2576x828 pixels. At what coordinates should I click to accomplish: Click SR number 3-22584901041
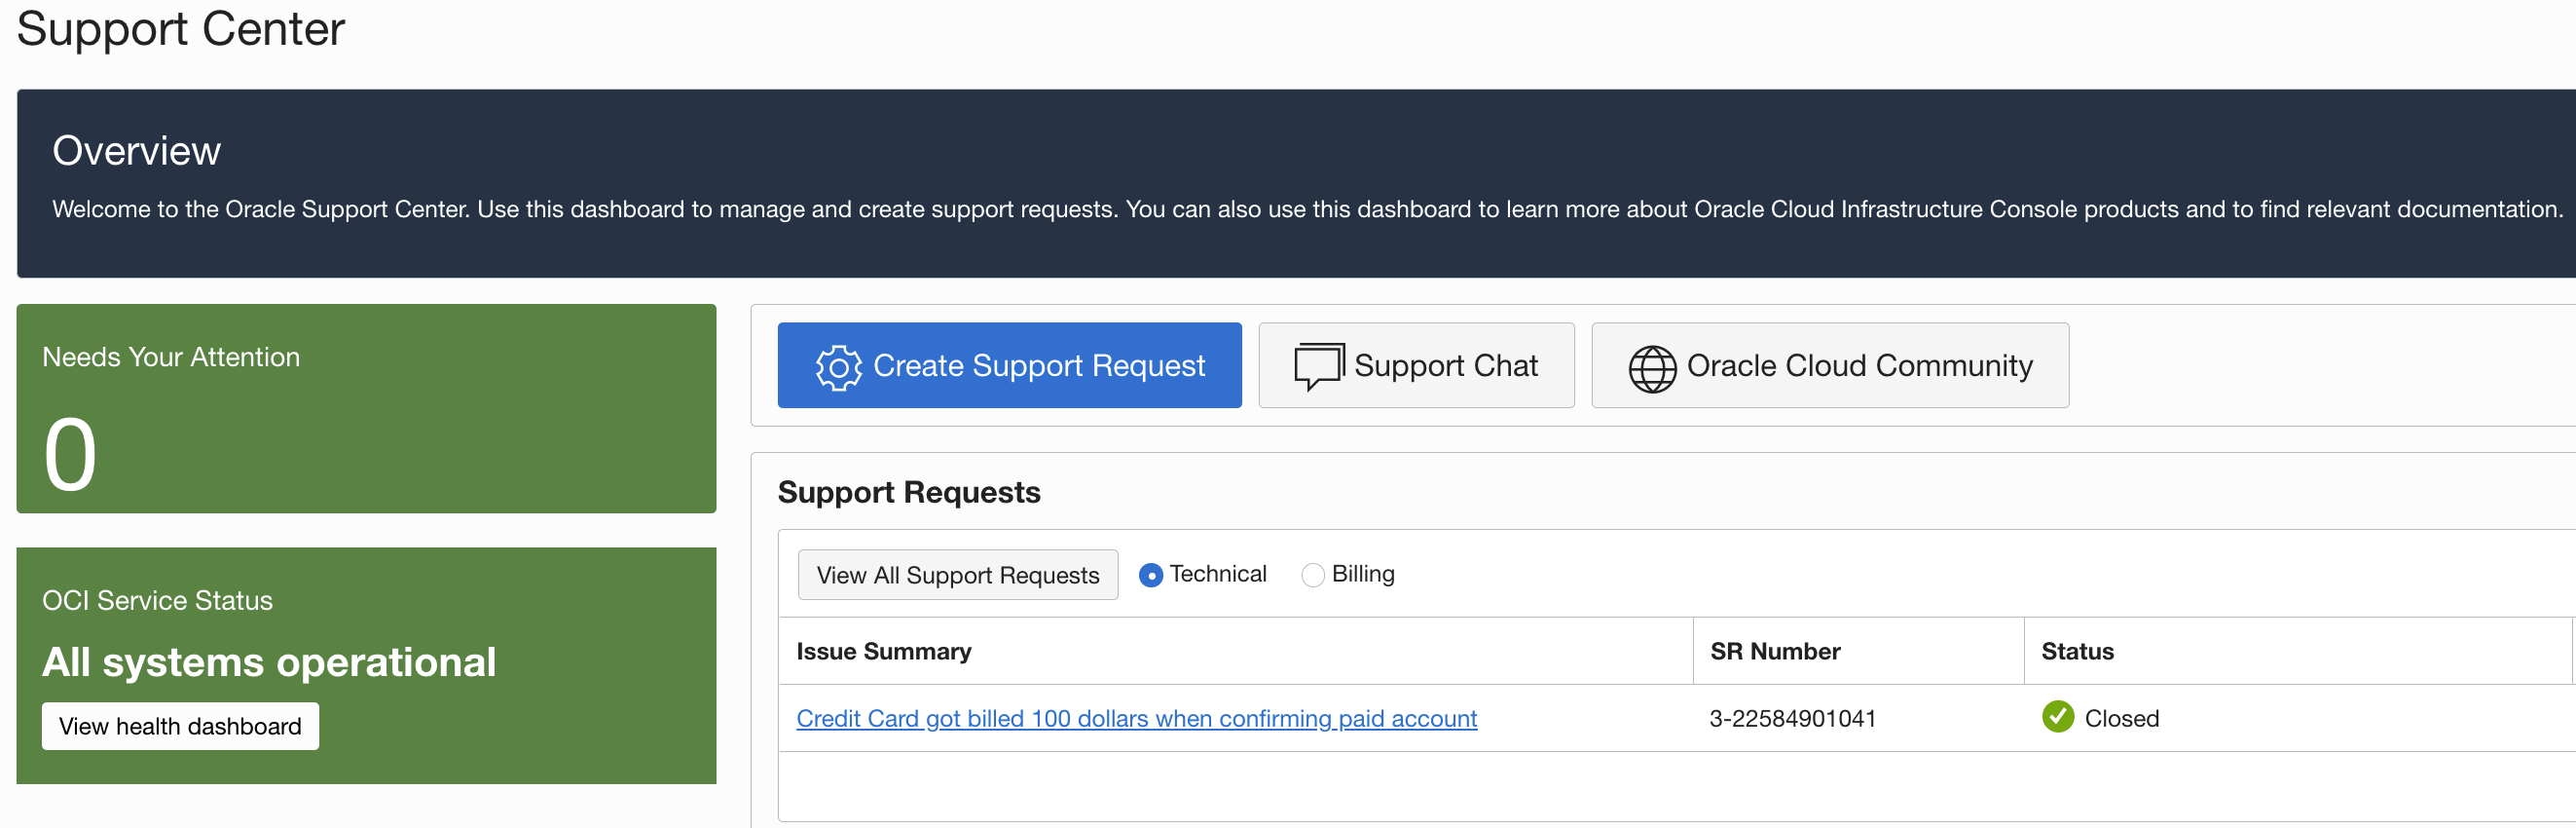point(1792,718)
